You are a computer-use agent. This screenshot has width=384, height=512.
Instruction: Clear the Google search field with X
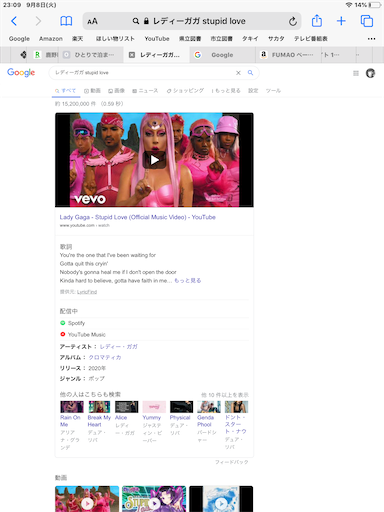tap(238, 73)
